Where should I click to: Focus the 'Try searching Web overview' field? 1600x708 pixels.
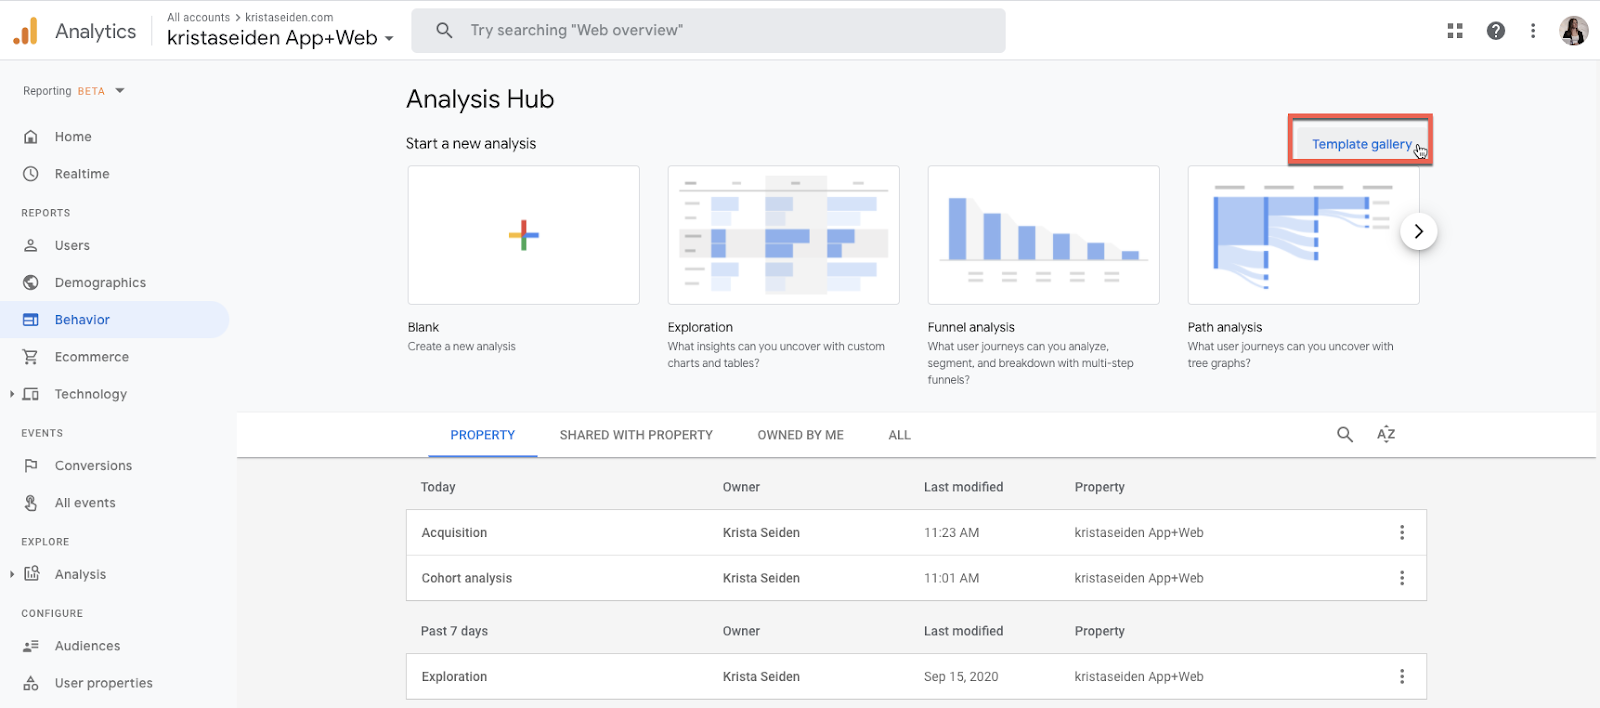(708, 30)
